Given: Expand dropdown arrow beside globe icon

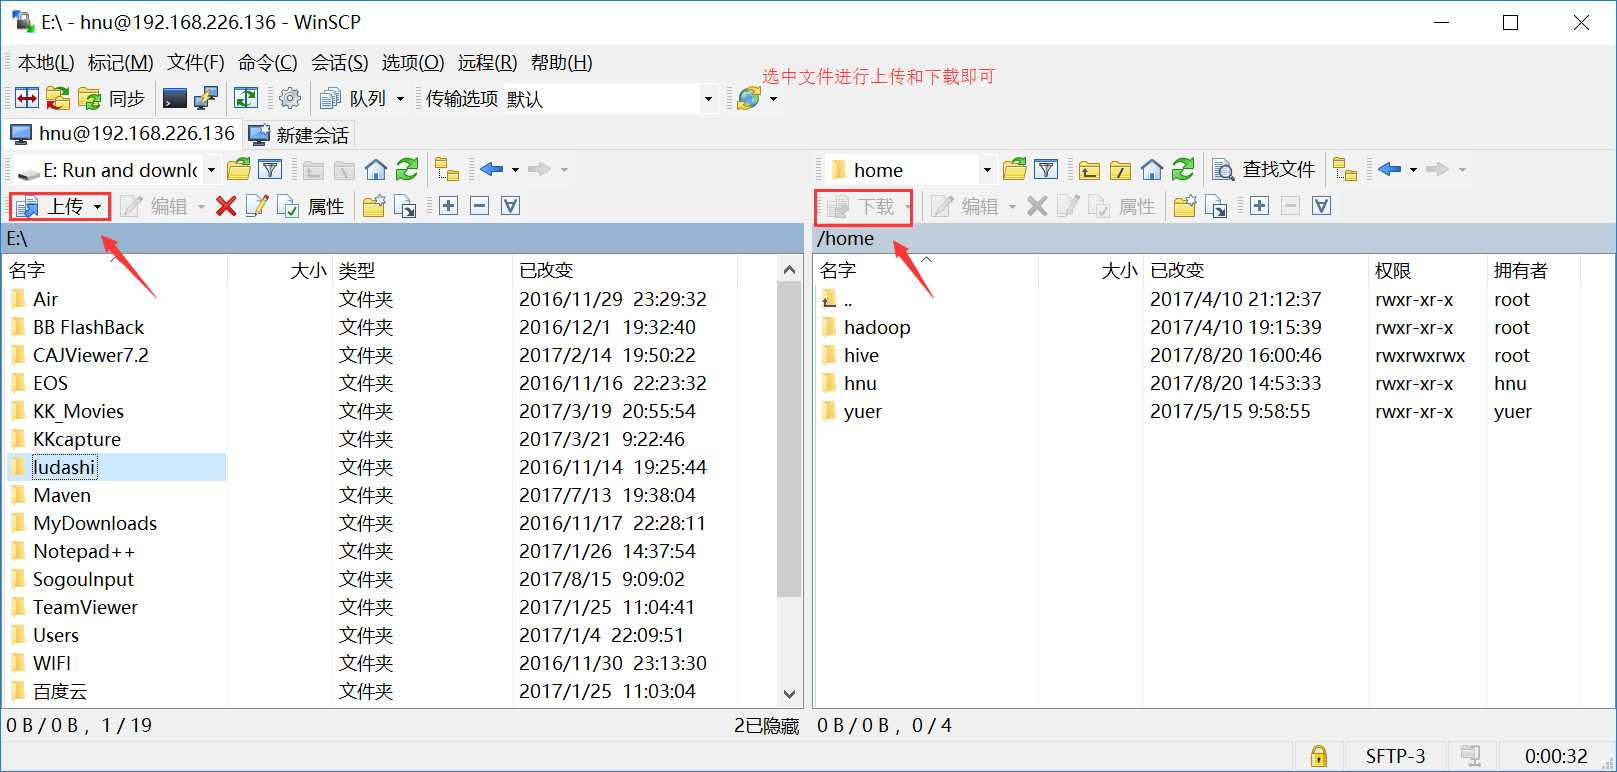Looking at the screenshot, I should pos(773,99).
